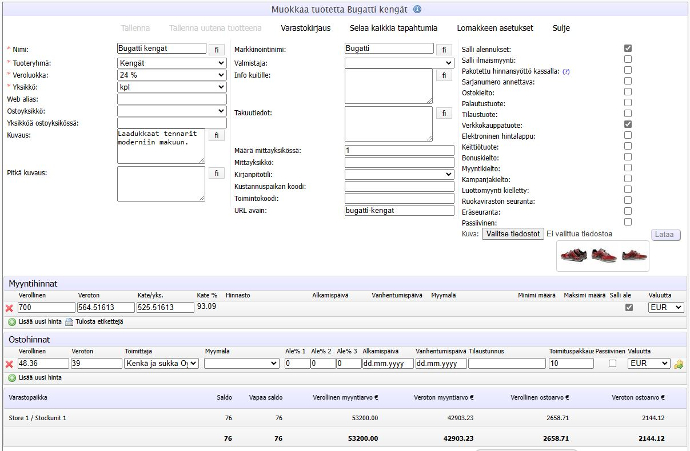Open the info icon beside the page title
The height and width of the screenshot is (451, 690).
click(x=417, y=9)
